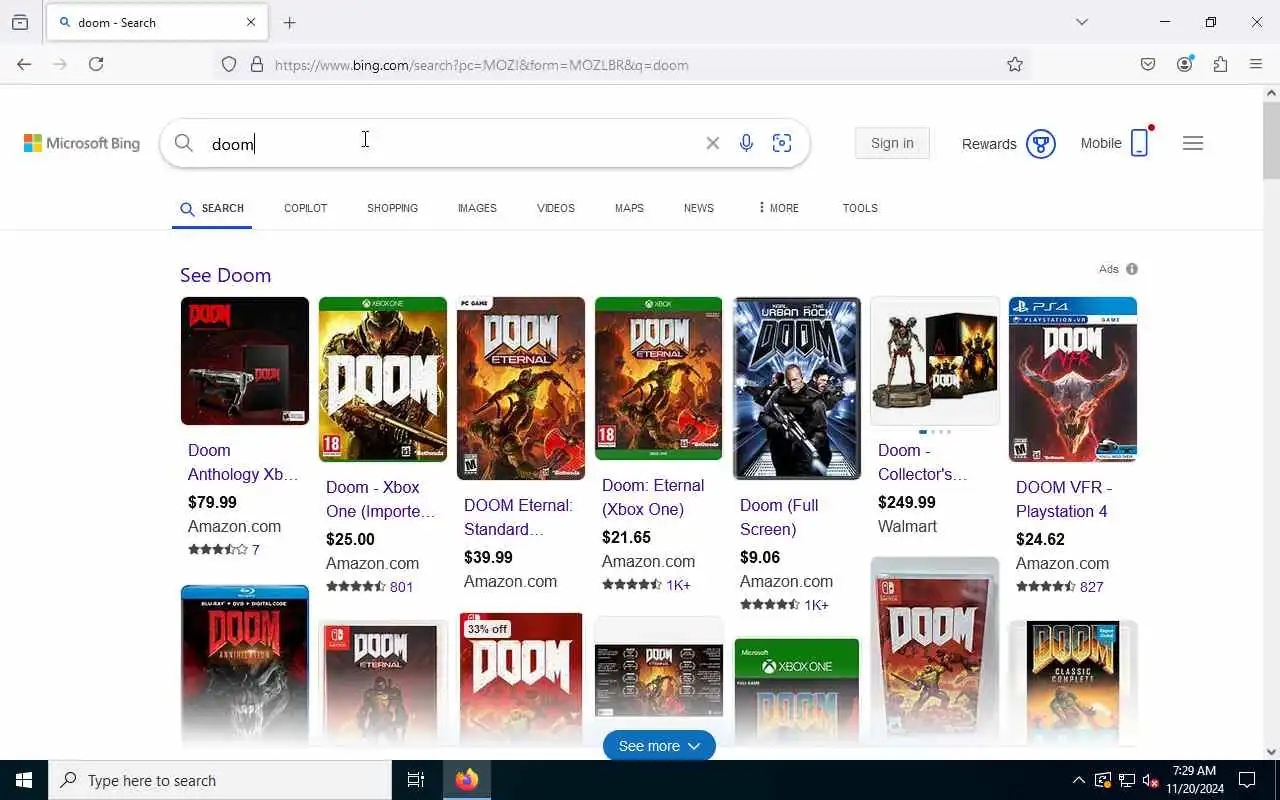Open the tab overview icon in the title bar
This screenshot has width=1280, height=800.
point(20,22)
